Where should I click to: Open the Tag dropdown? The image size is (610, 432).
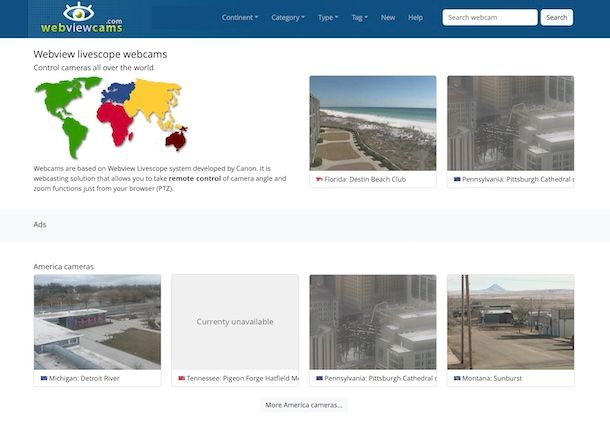360,17
